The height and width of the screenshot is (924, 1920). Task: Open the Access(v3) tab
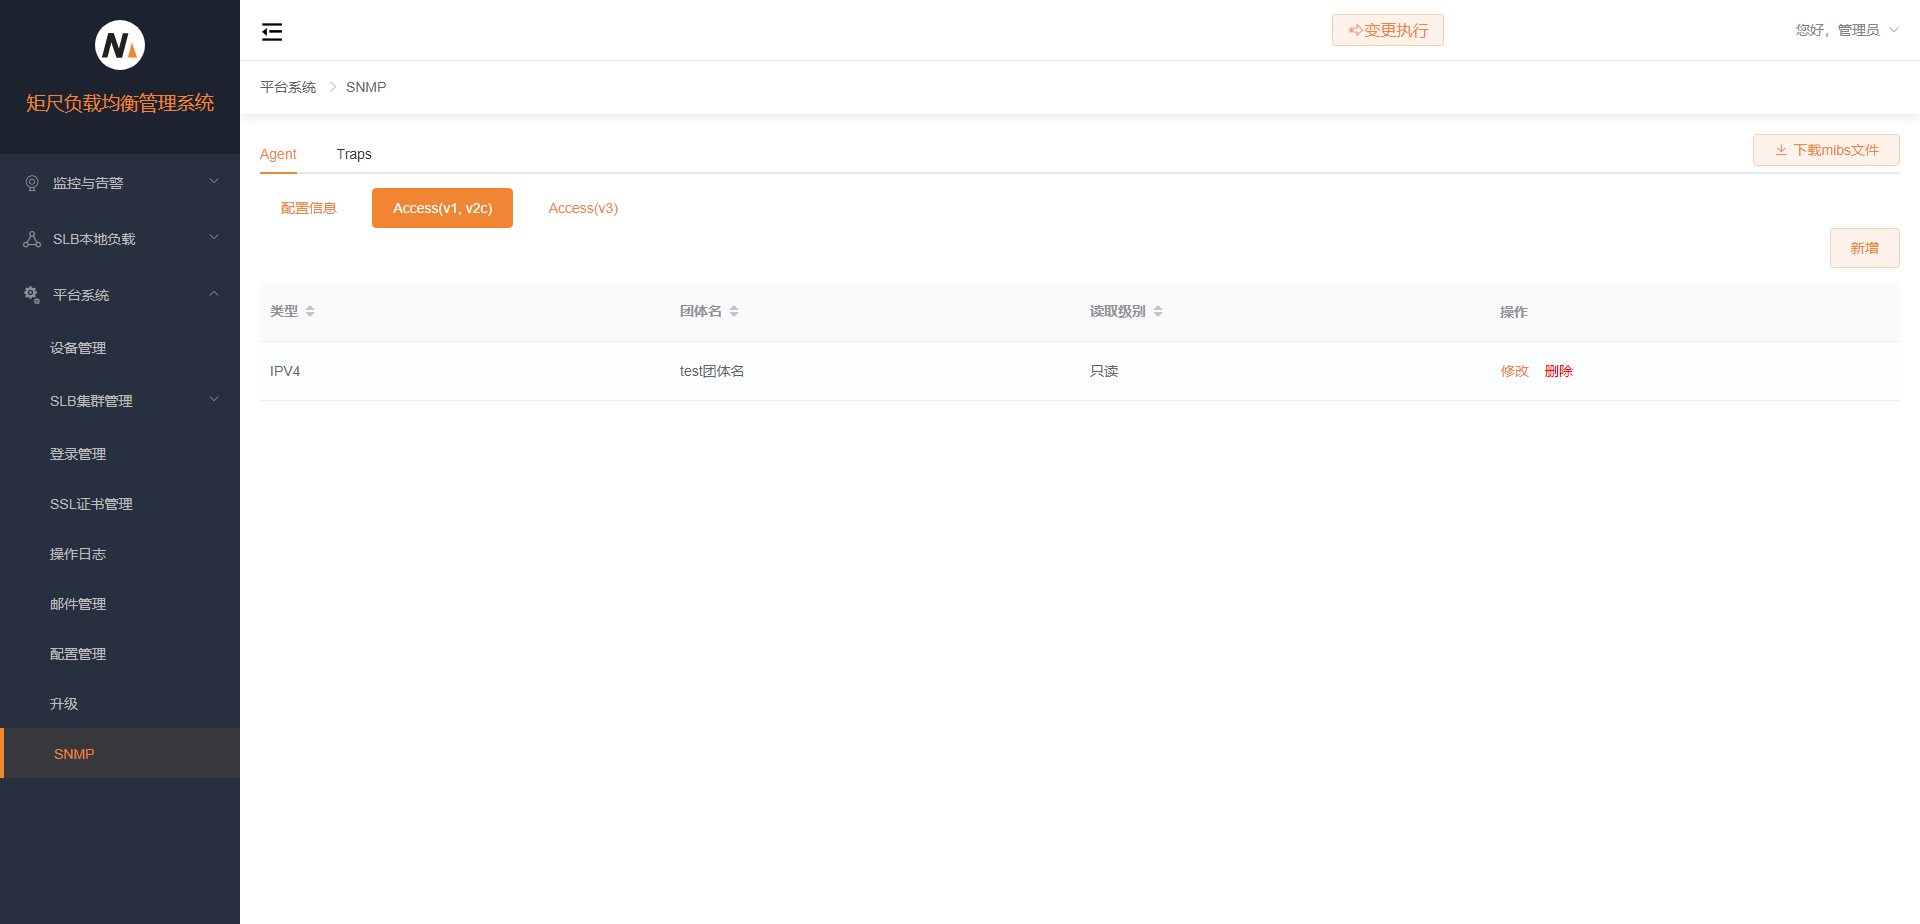(x=583, y=208)
